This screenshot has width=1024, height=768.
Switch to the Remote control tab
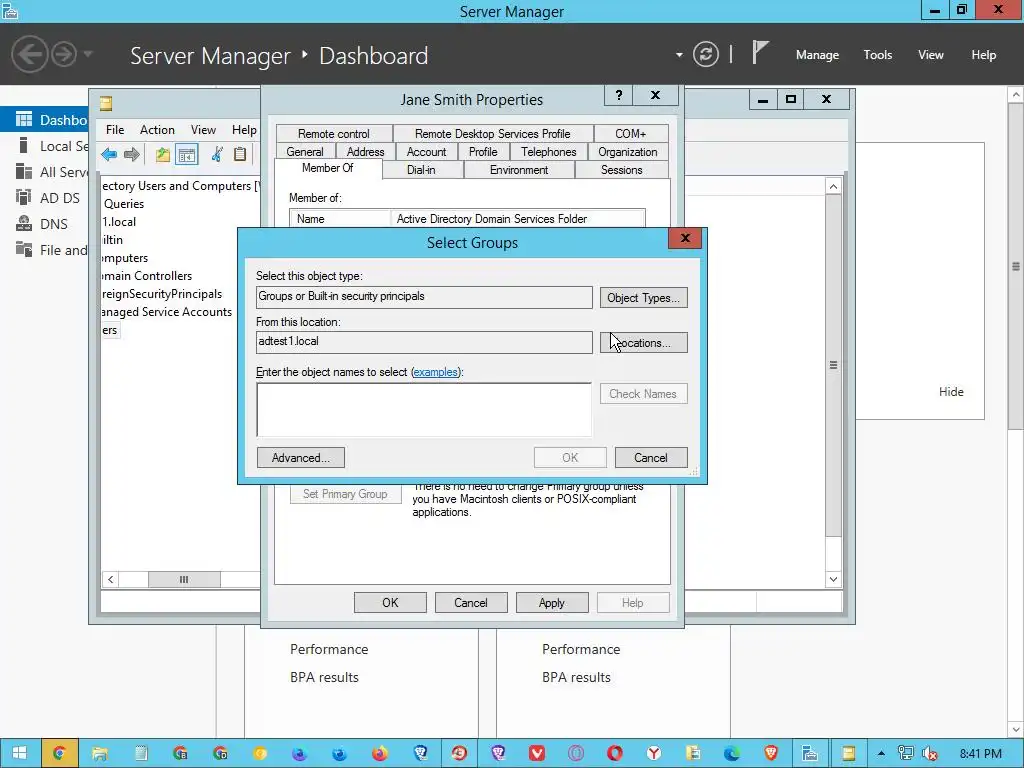pyautogui.click(x=334, y=134)
